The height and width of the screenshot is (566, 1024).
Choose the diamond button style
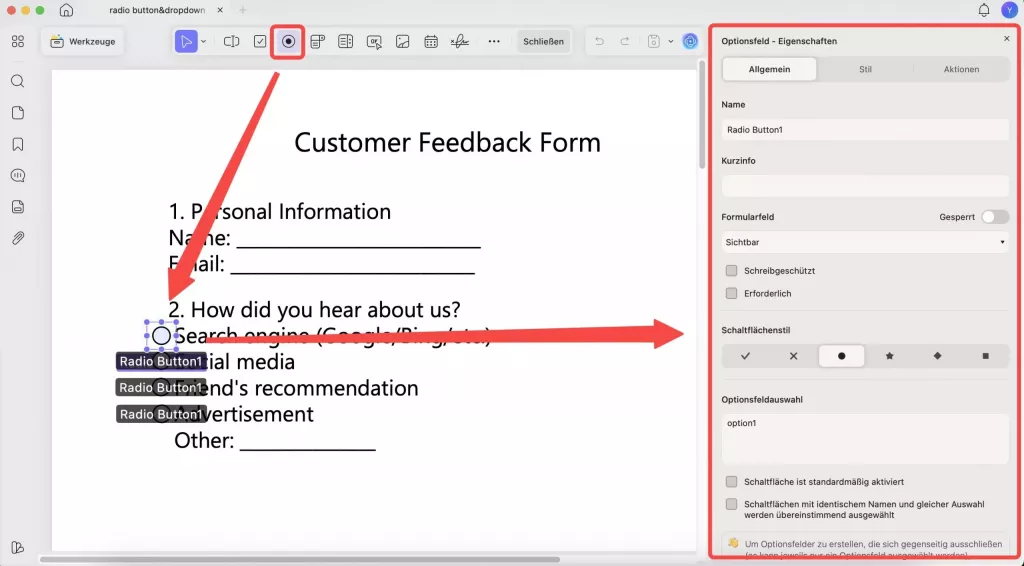click(937, 356)
